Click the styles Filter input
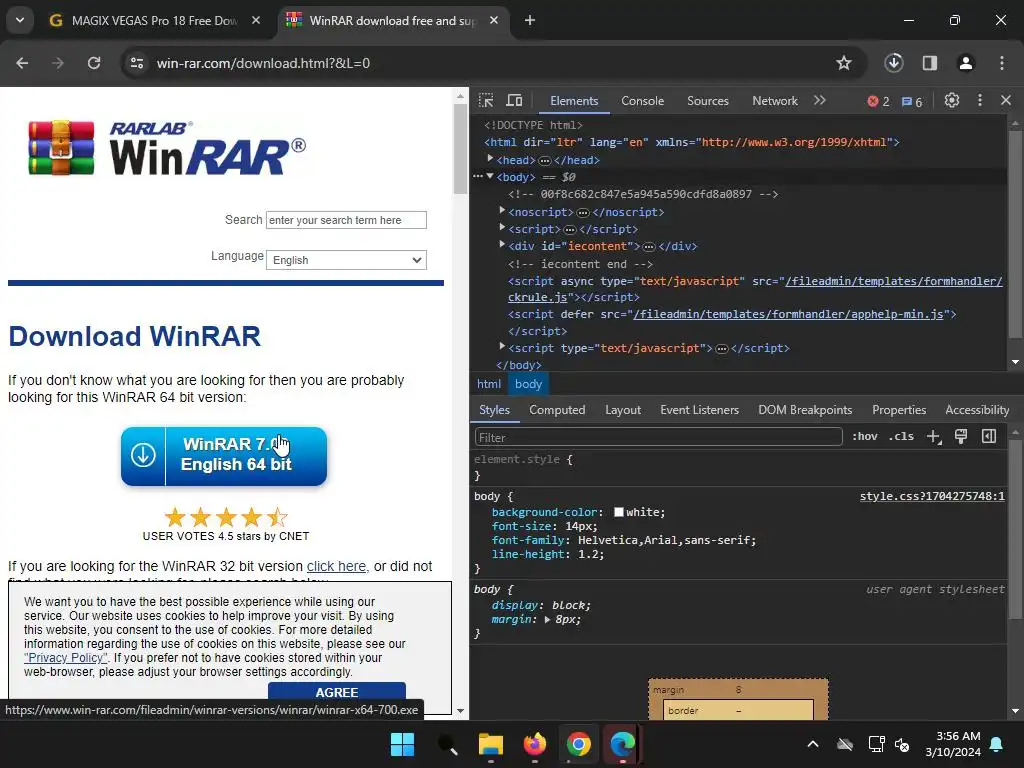Image resolution: width=1024 pixels, height=768 pixels. coord(658,437)
